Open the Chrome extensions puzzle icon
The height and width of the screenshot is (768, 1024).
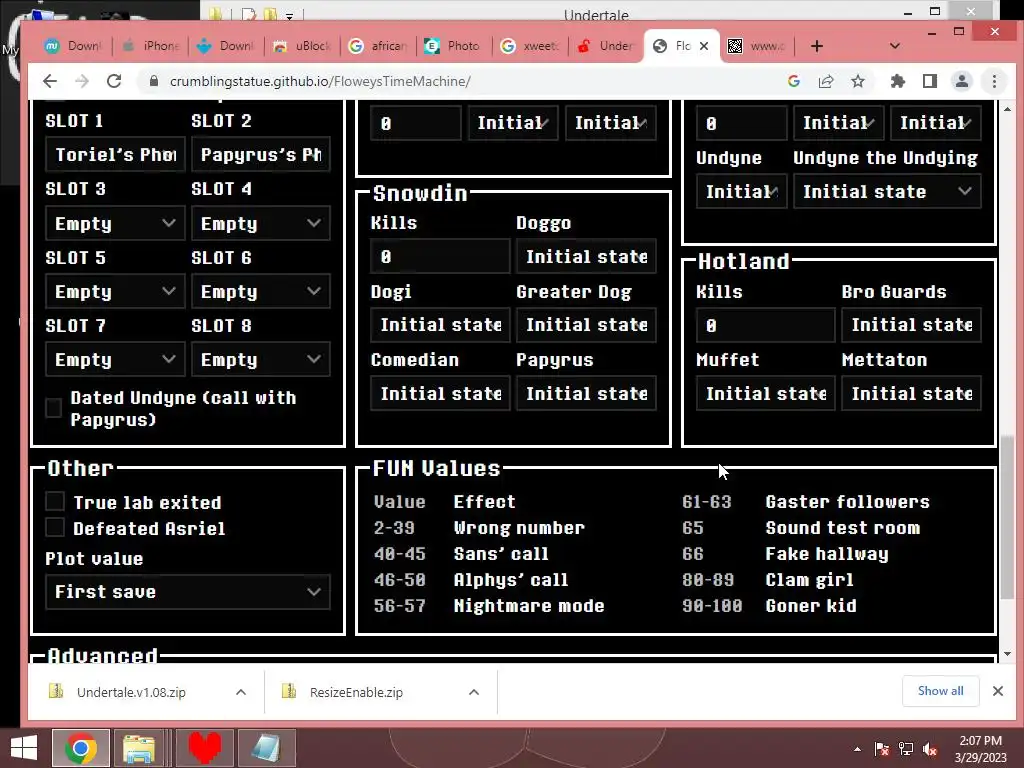click(x=898, y=81)
